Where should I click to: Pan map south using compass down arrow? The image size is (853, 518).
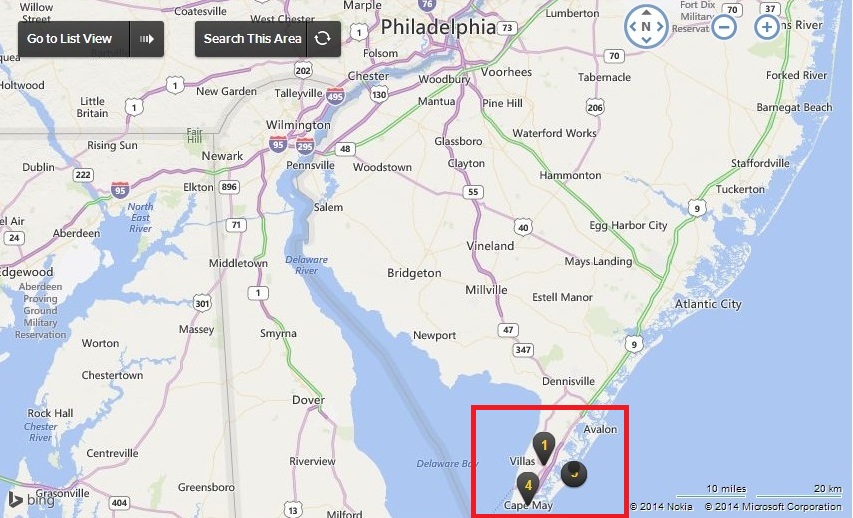pyautogui.click(x=646, y=40)
